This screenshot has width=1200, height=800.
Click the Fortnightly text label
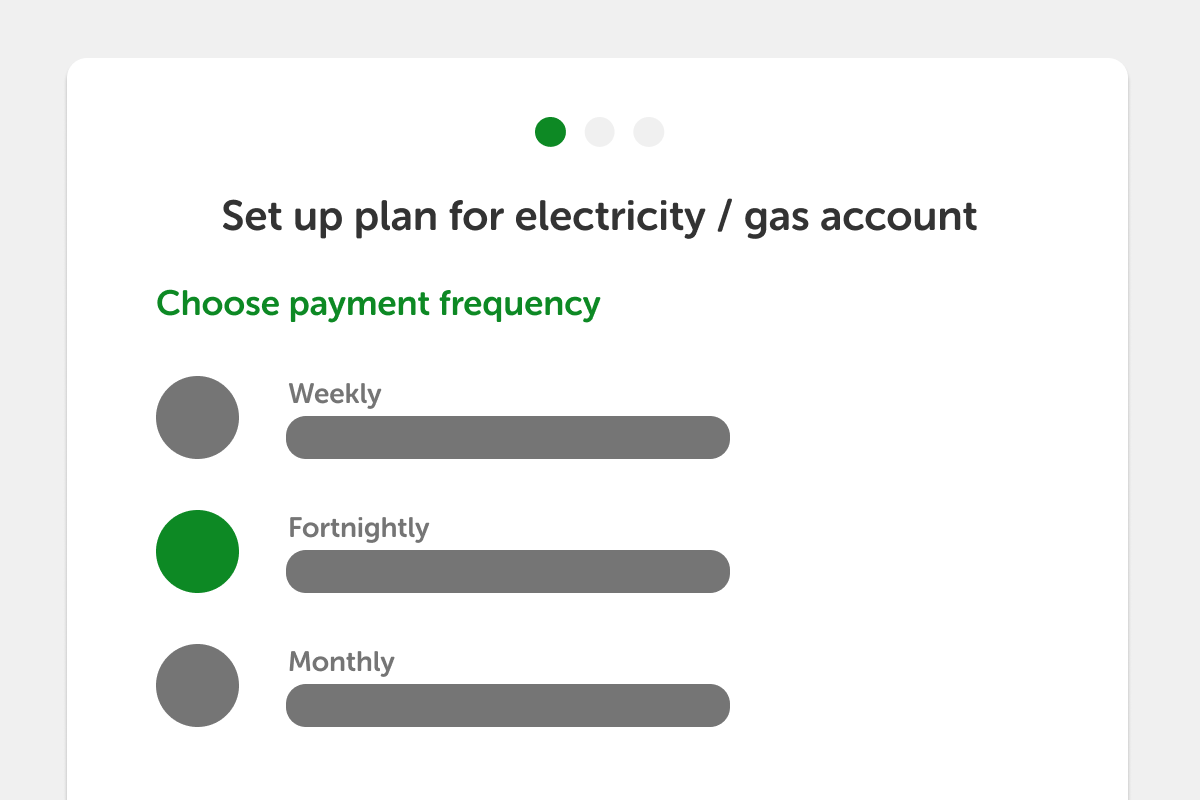(x=358, y=528)
